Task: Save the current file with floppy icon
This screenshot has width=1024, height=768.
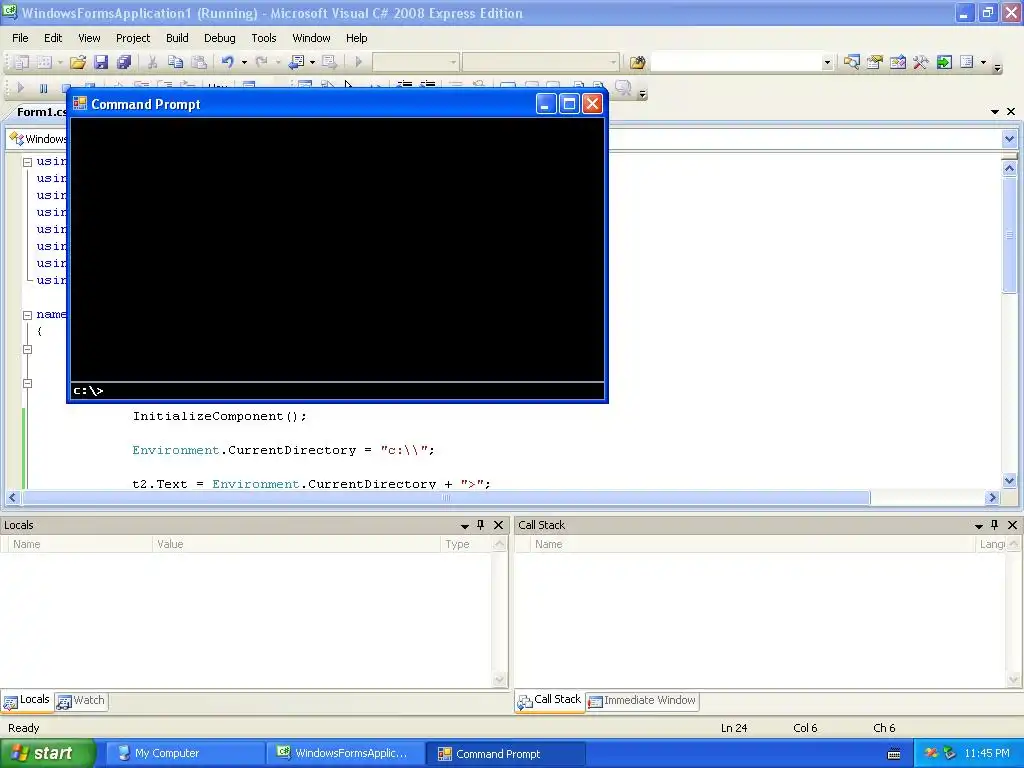Action: [x=101, y=62]
